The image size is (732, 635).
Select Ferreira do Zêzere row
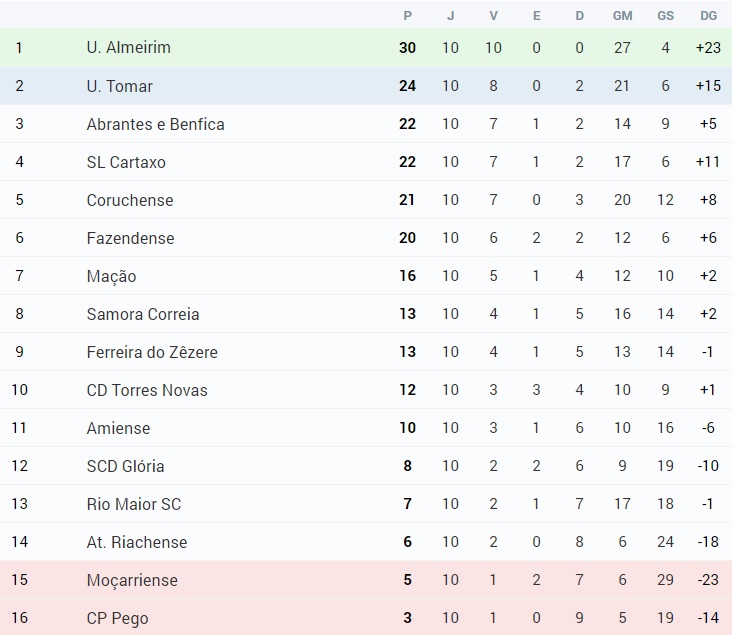(x=366, y=352)
